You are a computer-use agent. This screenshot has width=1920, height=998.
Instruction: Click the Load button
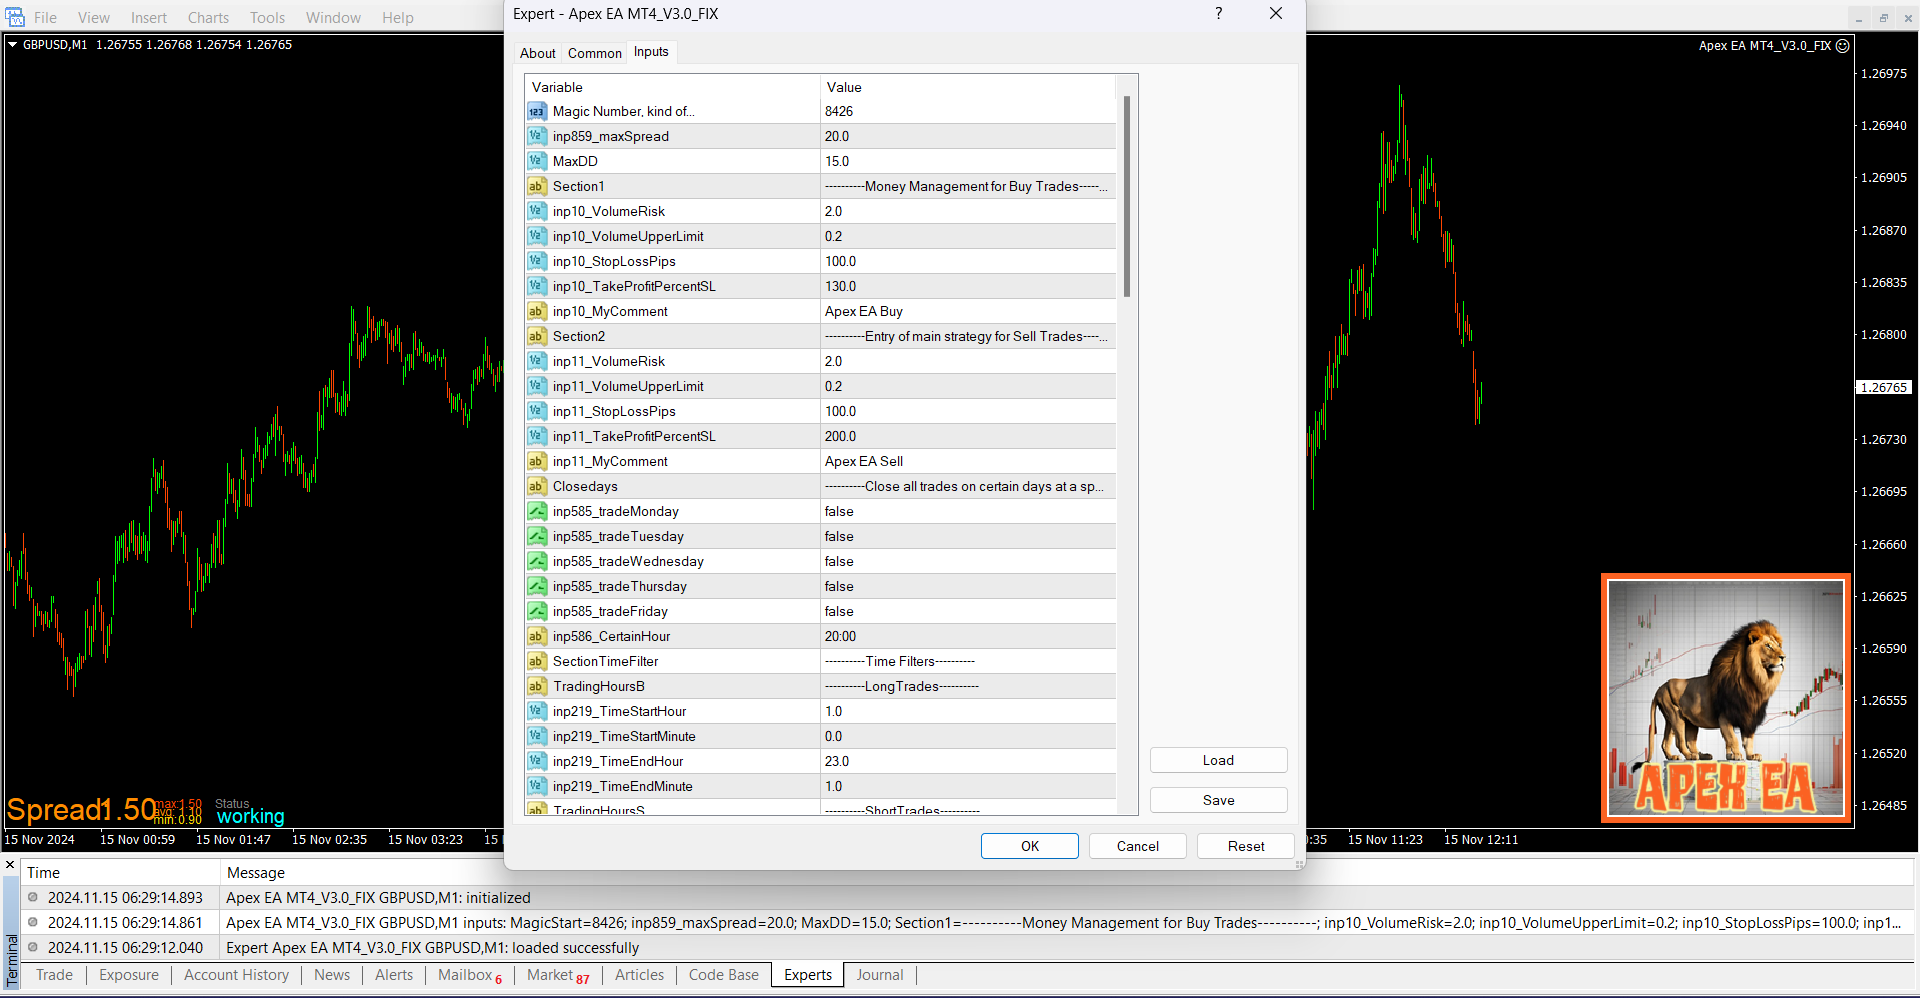[x=1217, y=761]
